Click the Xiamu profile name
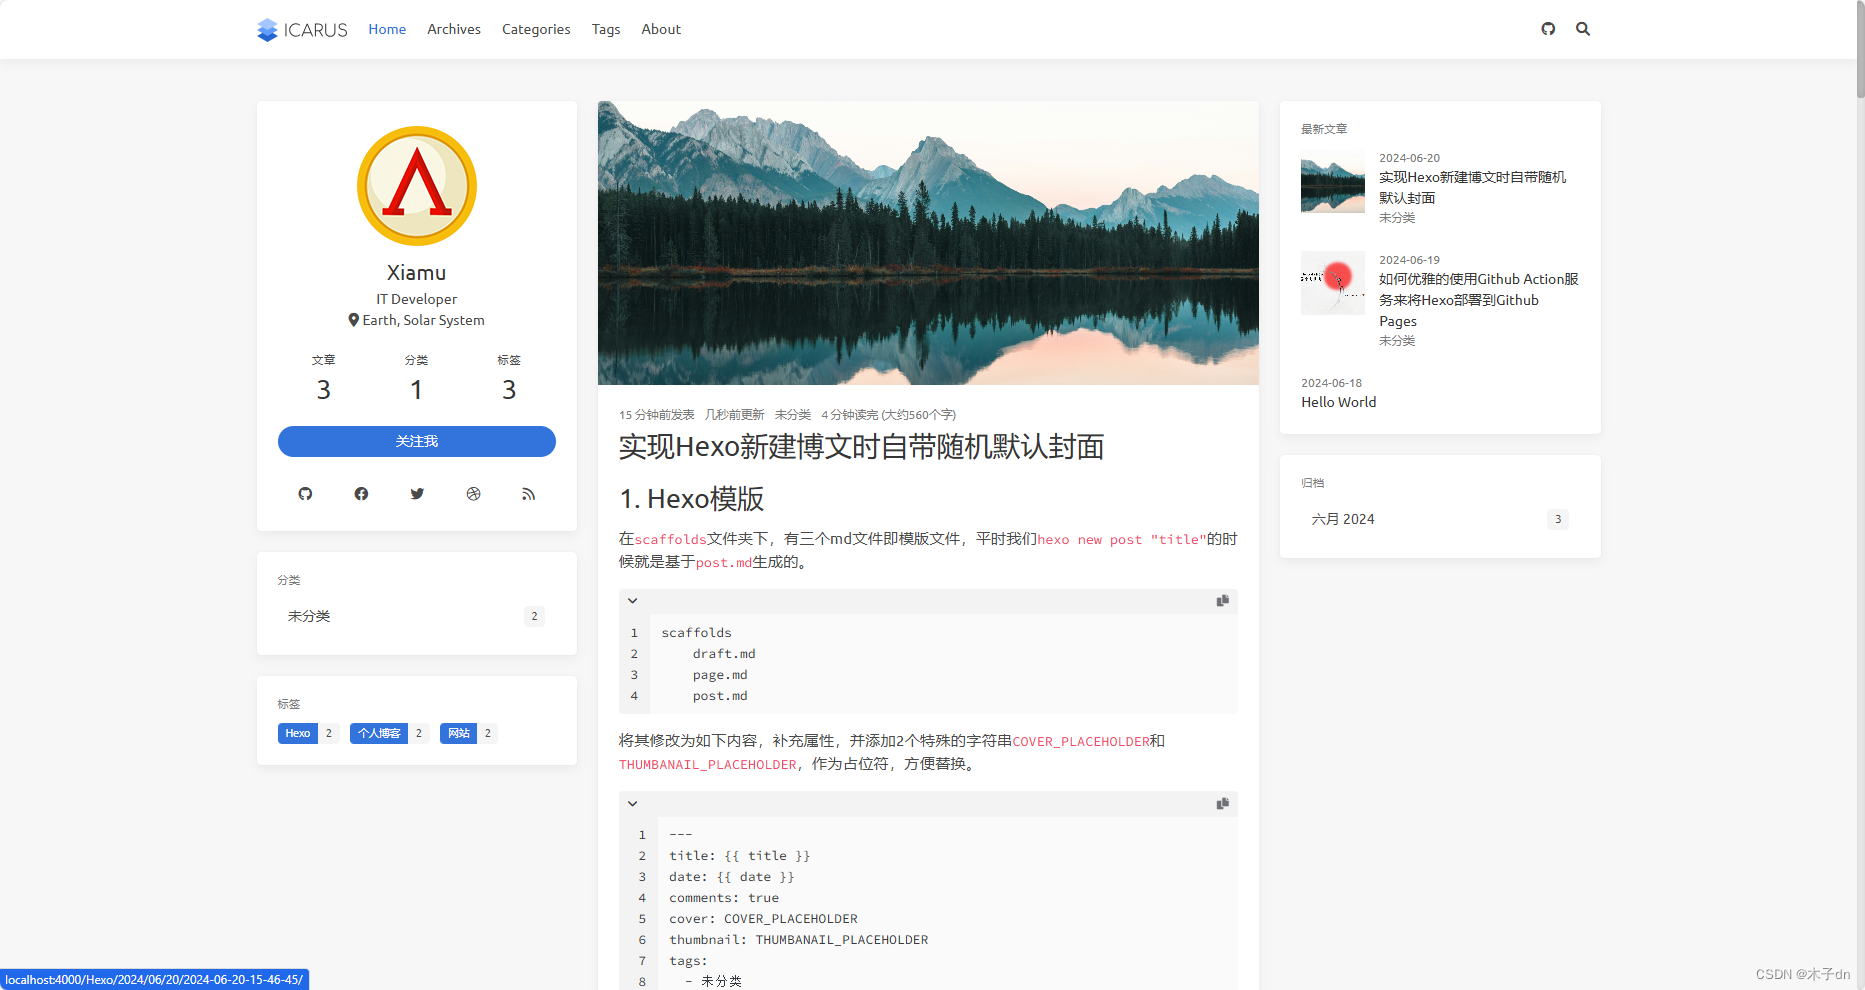 417,273
